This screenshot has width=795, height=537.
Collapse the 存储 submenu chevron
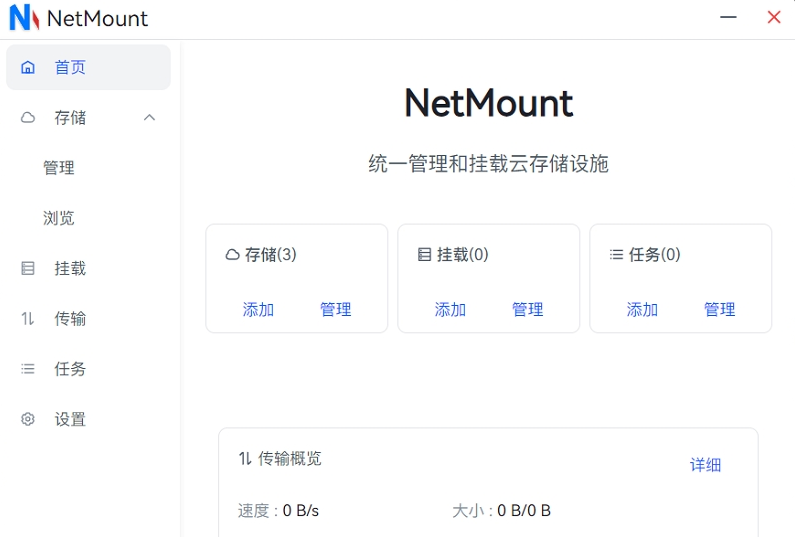pos(150,118)
